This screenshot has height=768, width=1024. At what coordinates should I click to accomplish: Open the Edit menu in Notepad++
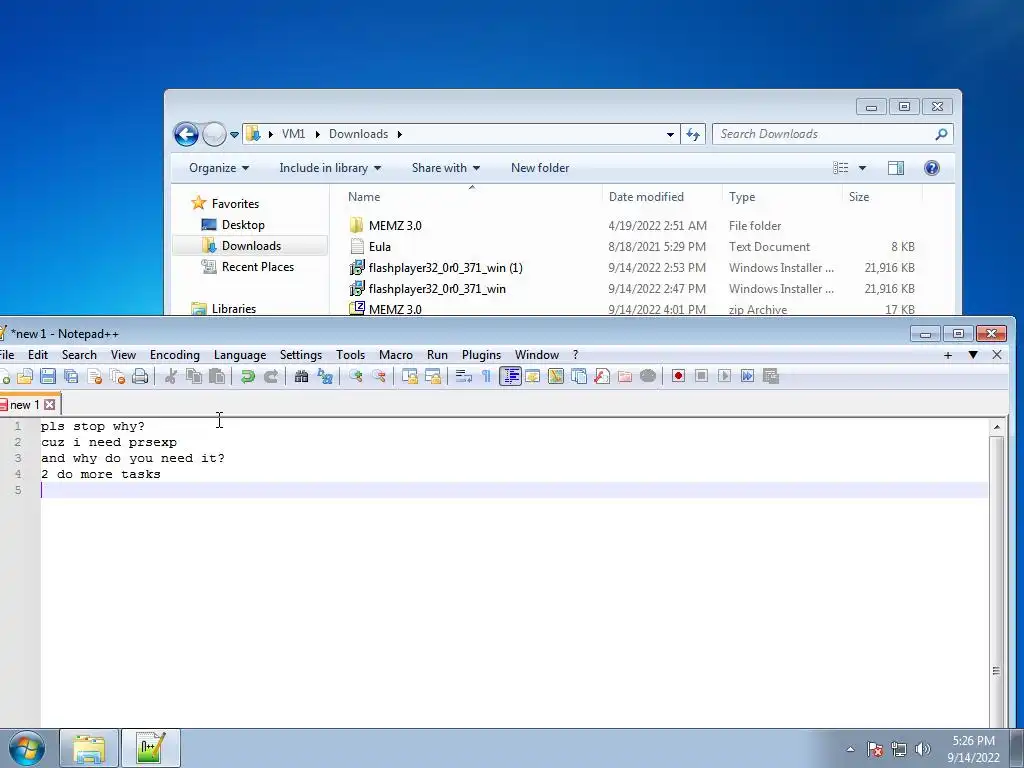(38, 355)
